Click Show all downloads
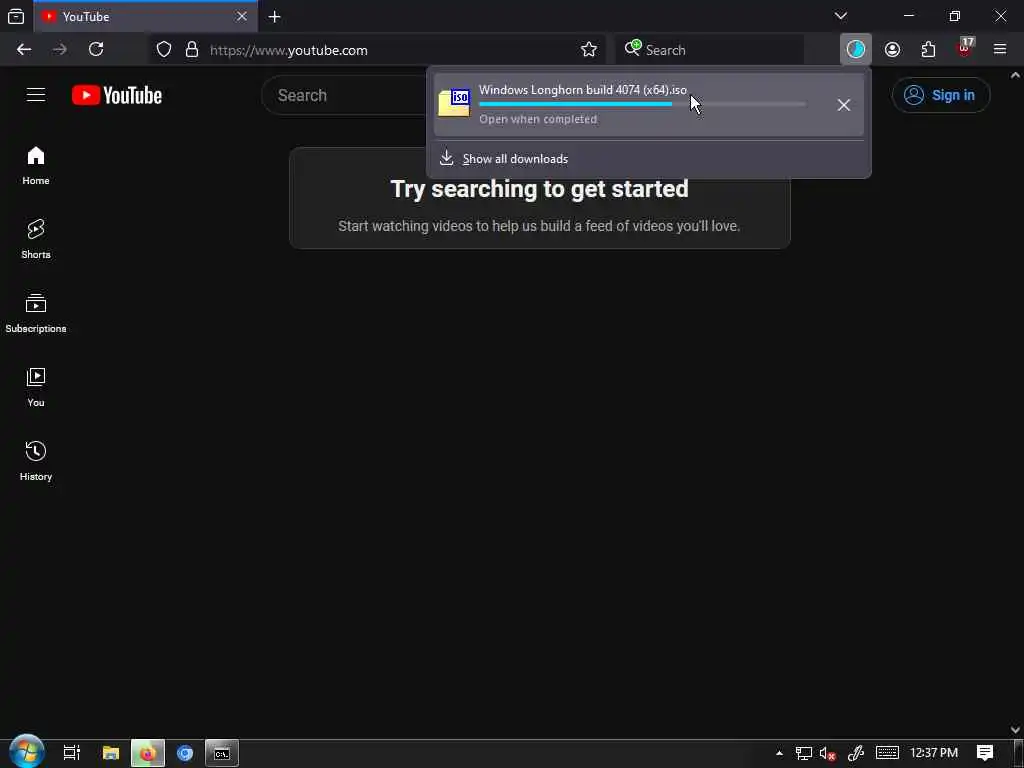The height and width of the screenshot is (768, 1024). [515, 159]
